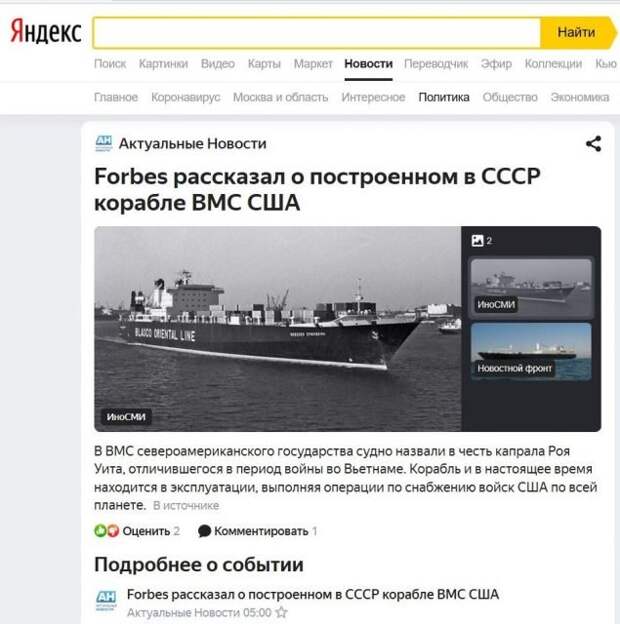620x624 pixels.
Task: Click the Найти search button
Action: point(577,32)
